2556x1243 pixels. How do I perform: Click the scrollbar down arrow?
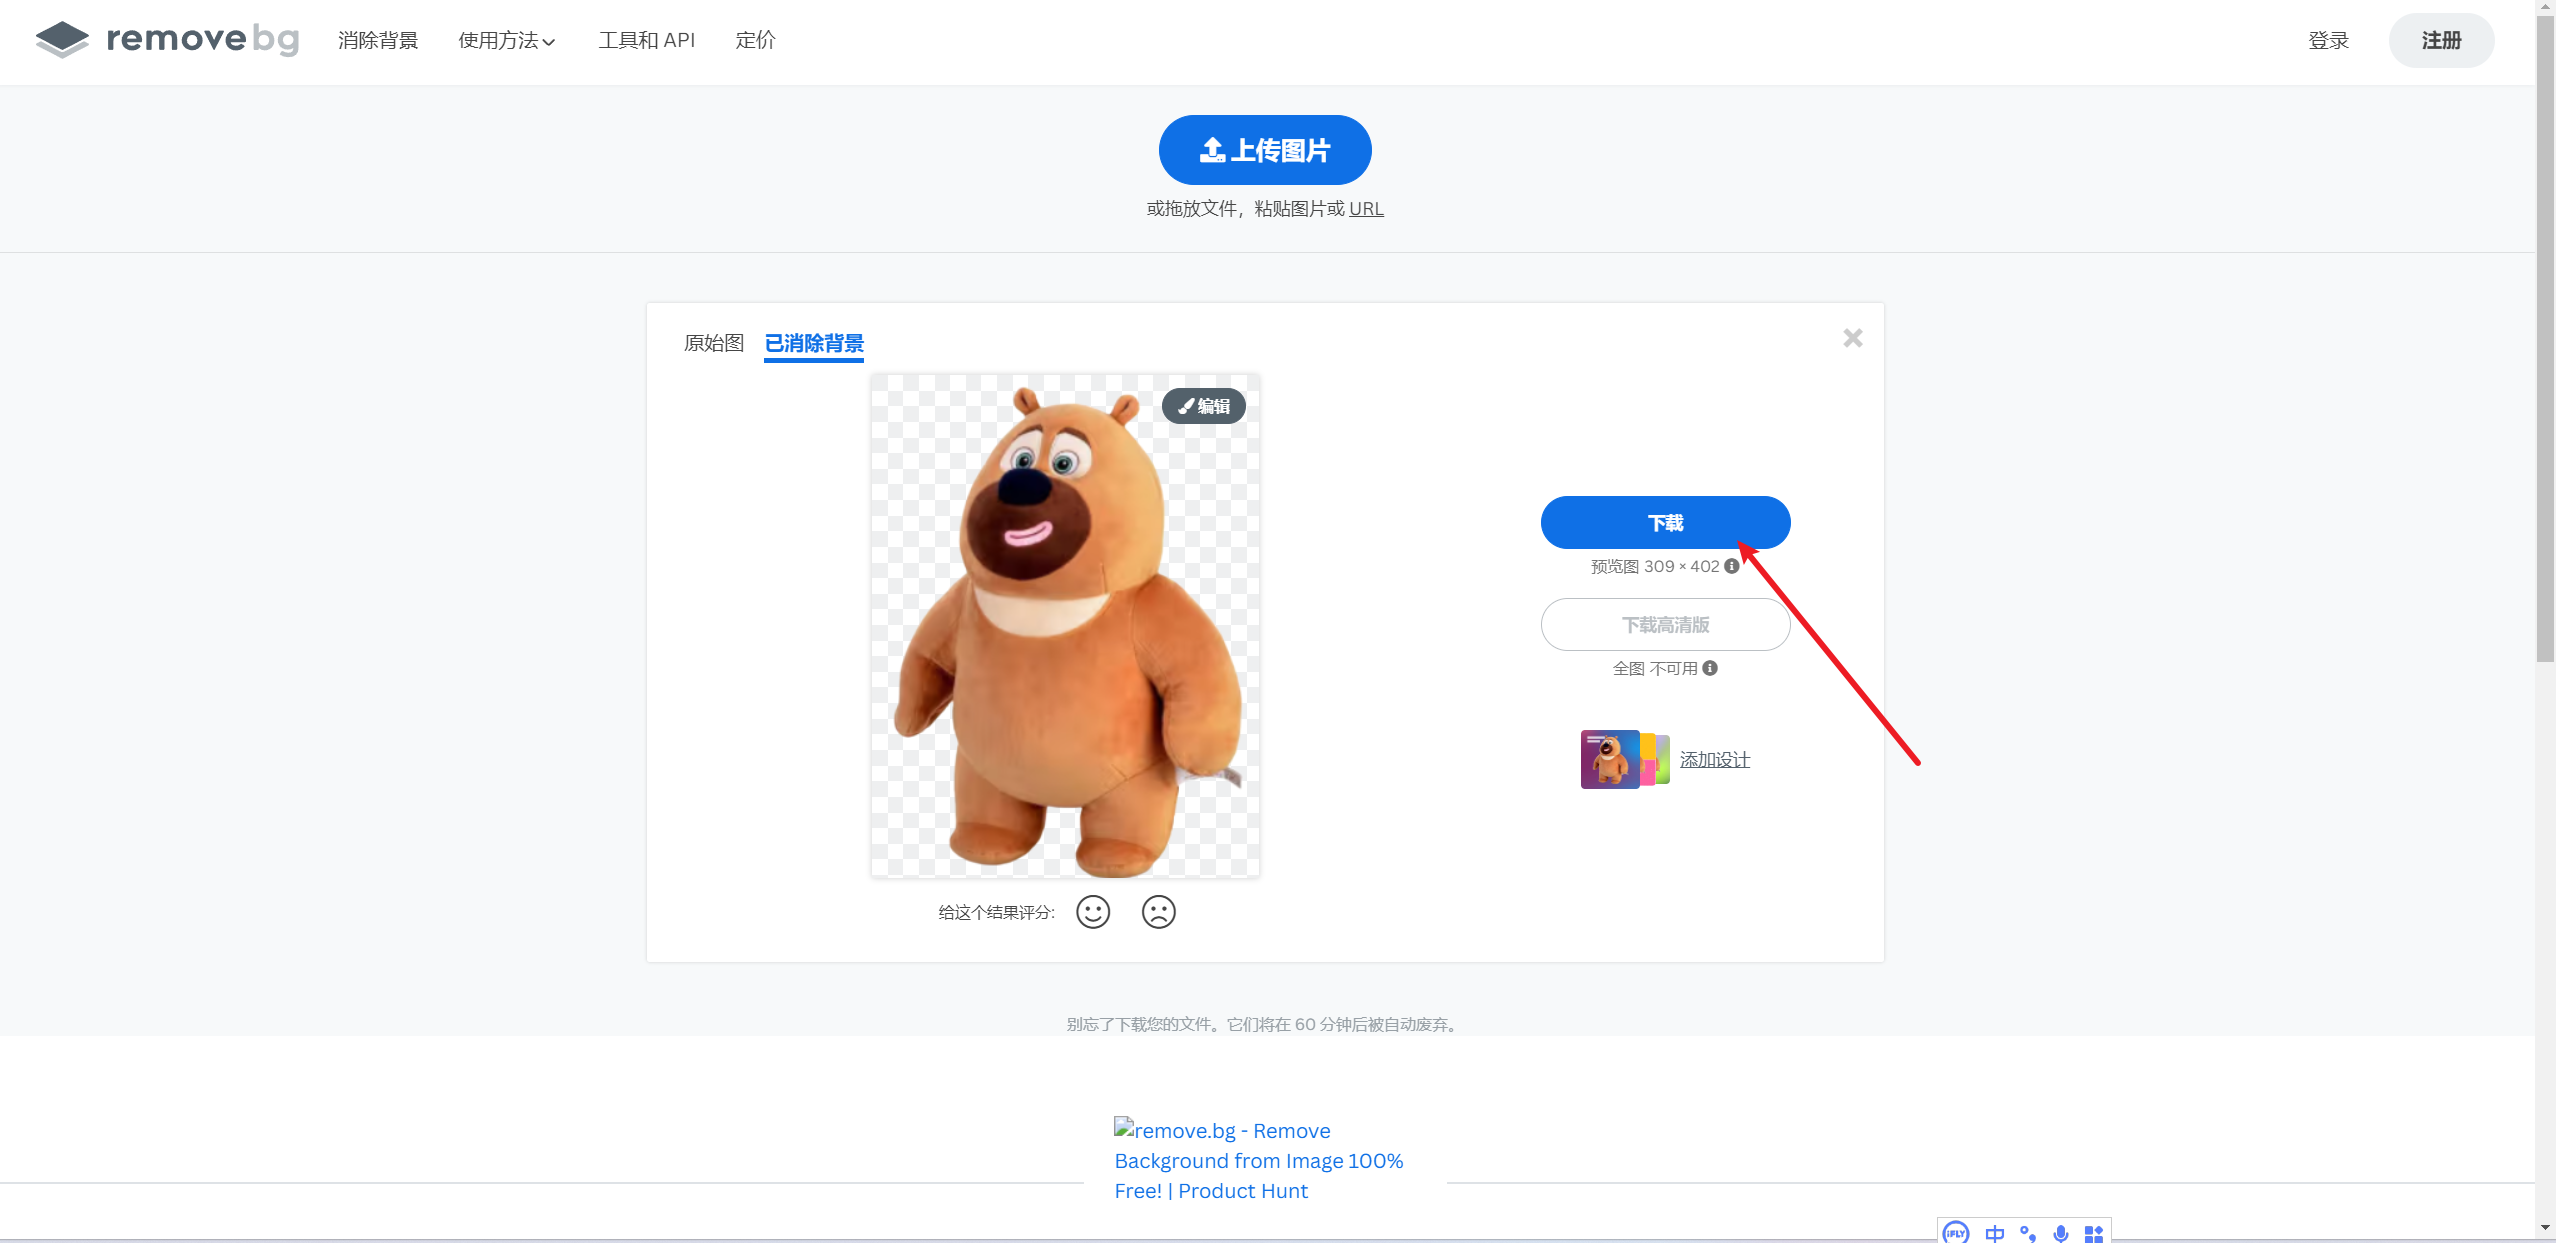(x=2545, y=1227)
